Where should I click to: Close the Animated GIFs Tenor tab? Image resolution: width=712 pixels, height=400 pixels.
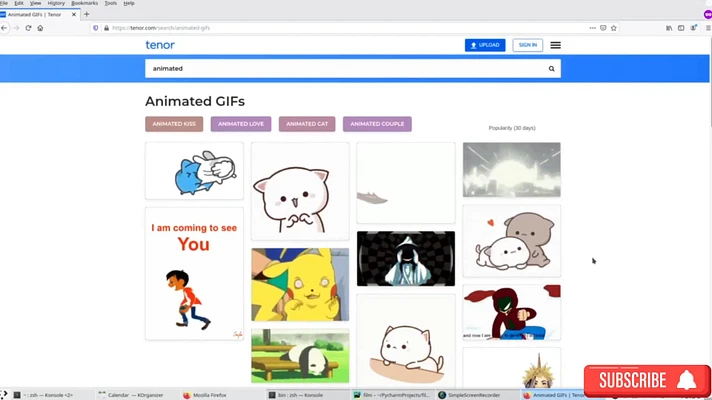(x=74, y=15)
